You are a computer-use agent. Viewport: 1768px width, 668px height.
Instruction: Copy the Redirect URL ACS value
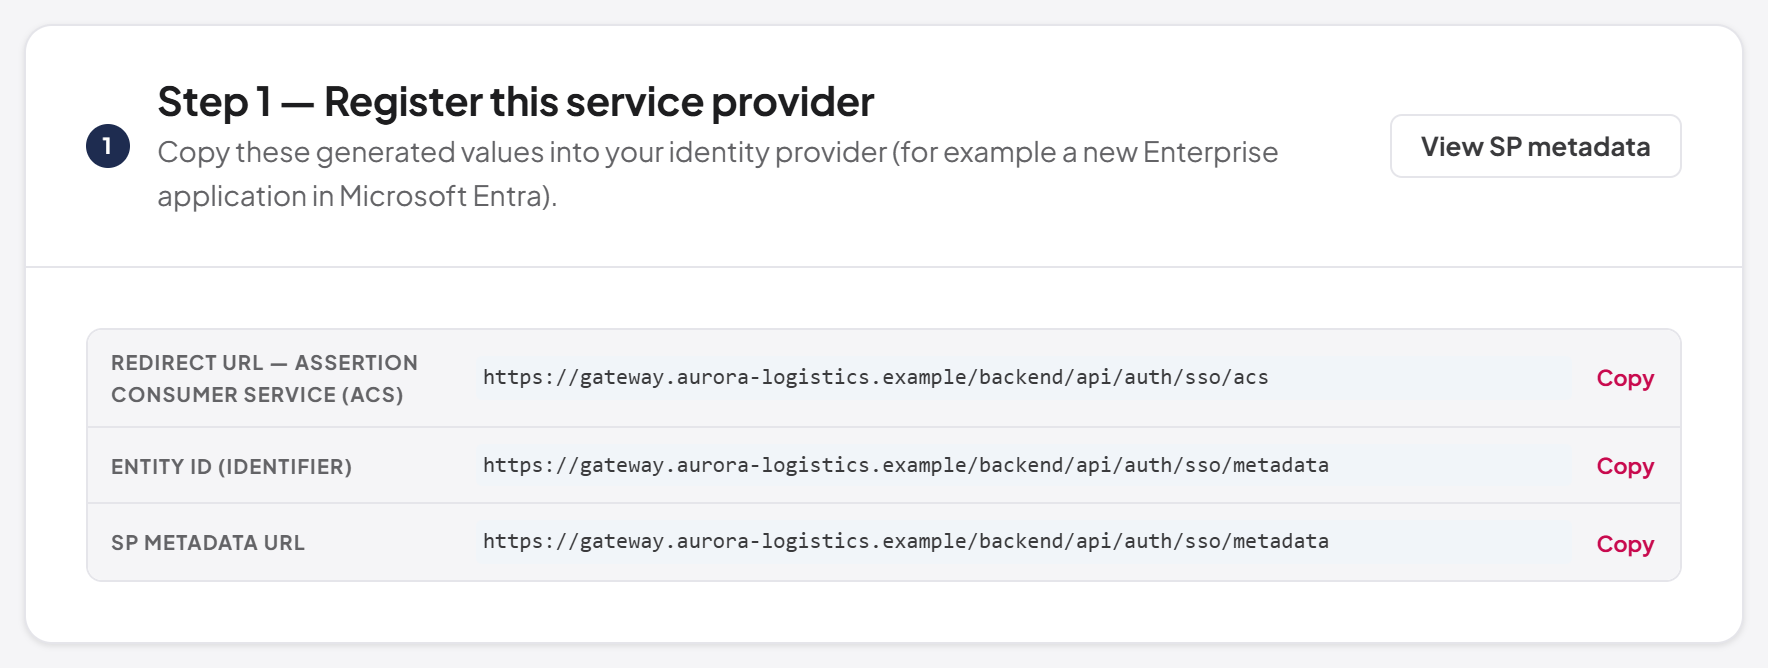(1625, 378)
